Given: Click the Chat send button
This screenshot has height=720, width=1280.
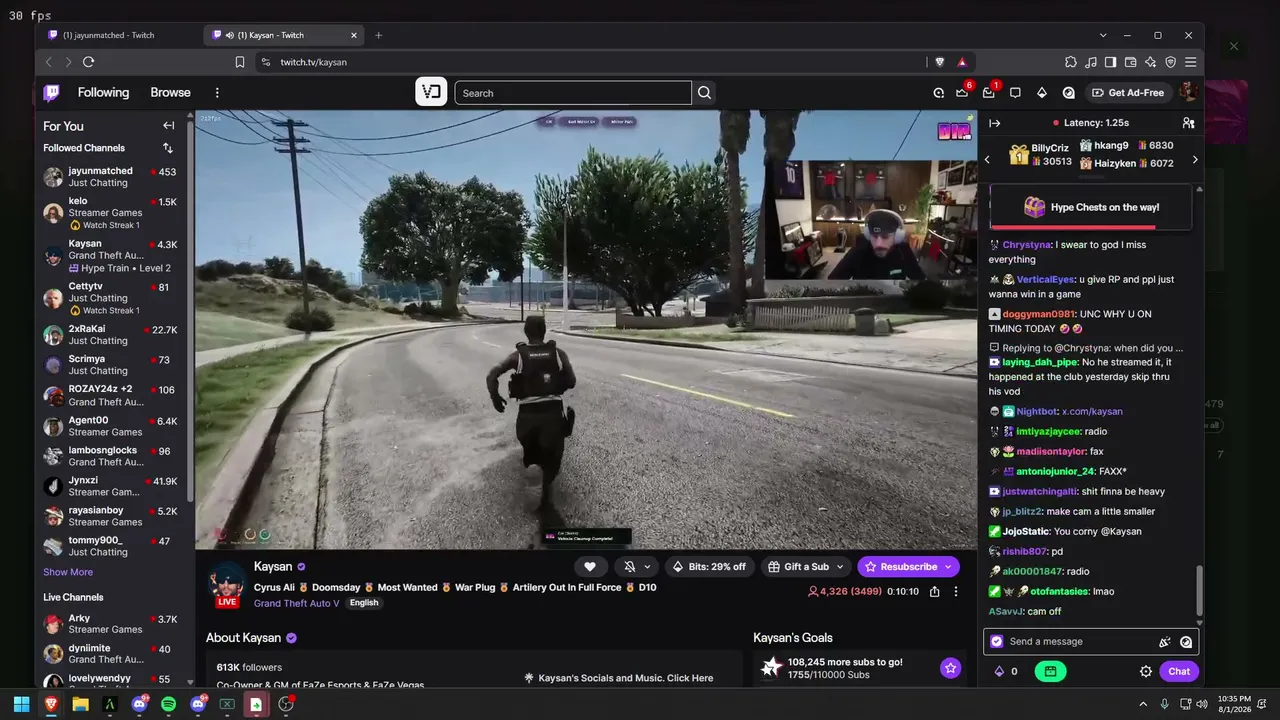Looking at the screenshot, I should pyautogui.click(x=1179, y=672).
